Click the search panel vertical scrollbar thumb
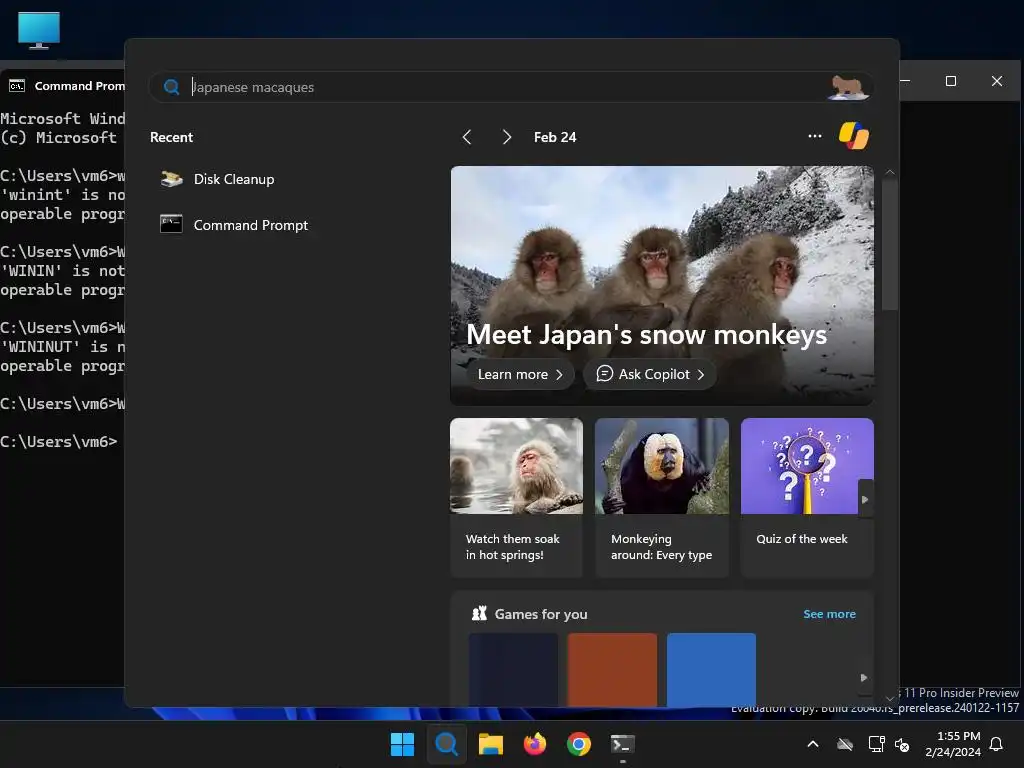The width and height of the screenshot is (1024, 768). (889, 245)
